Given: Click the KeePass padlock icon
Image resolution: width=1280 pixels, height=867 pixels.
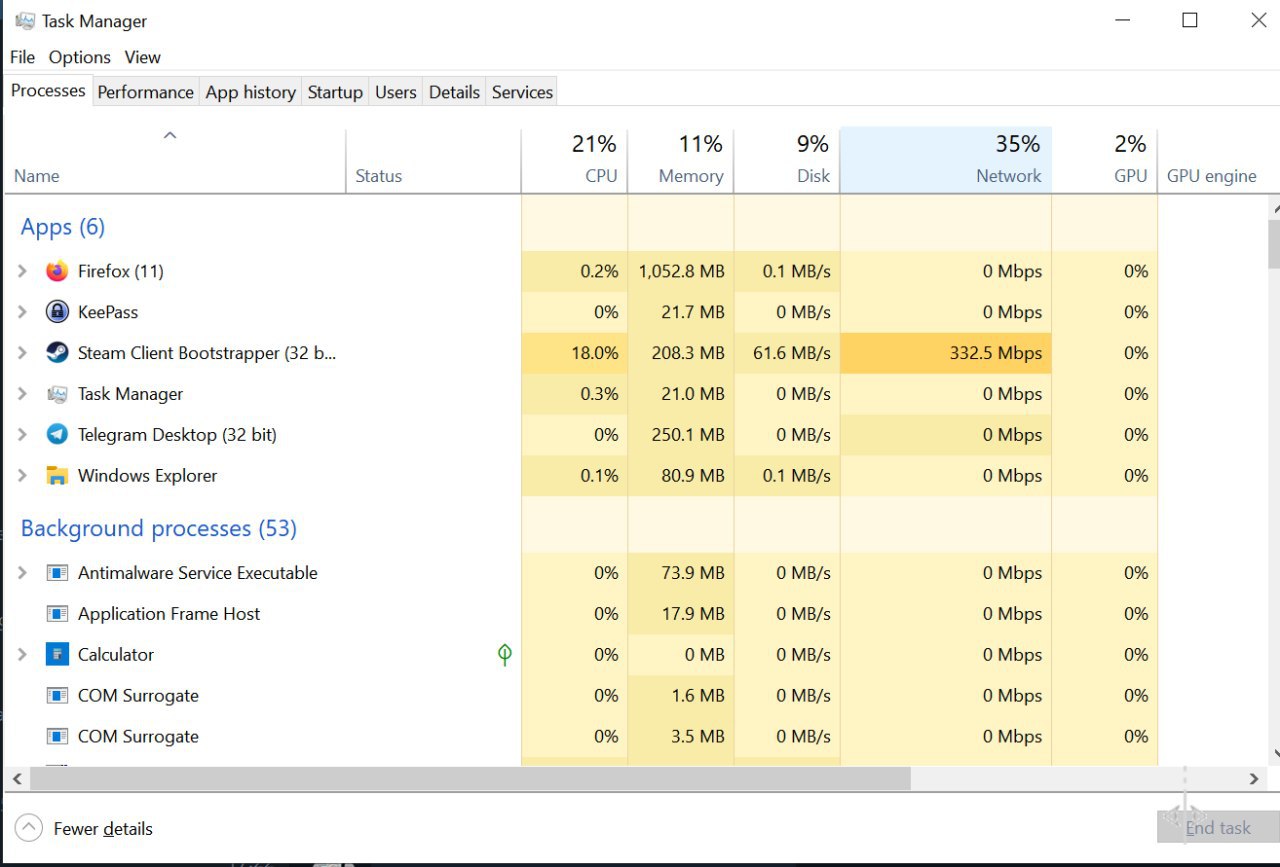Looking at the screenshot, I should click(x=57, y=312).
